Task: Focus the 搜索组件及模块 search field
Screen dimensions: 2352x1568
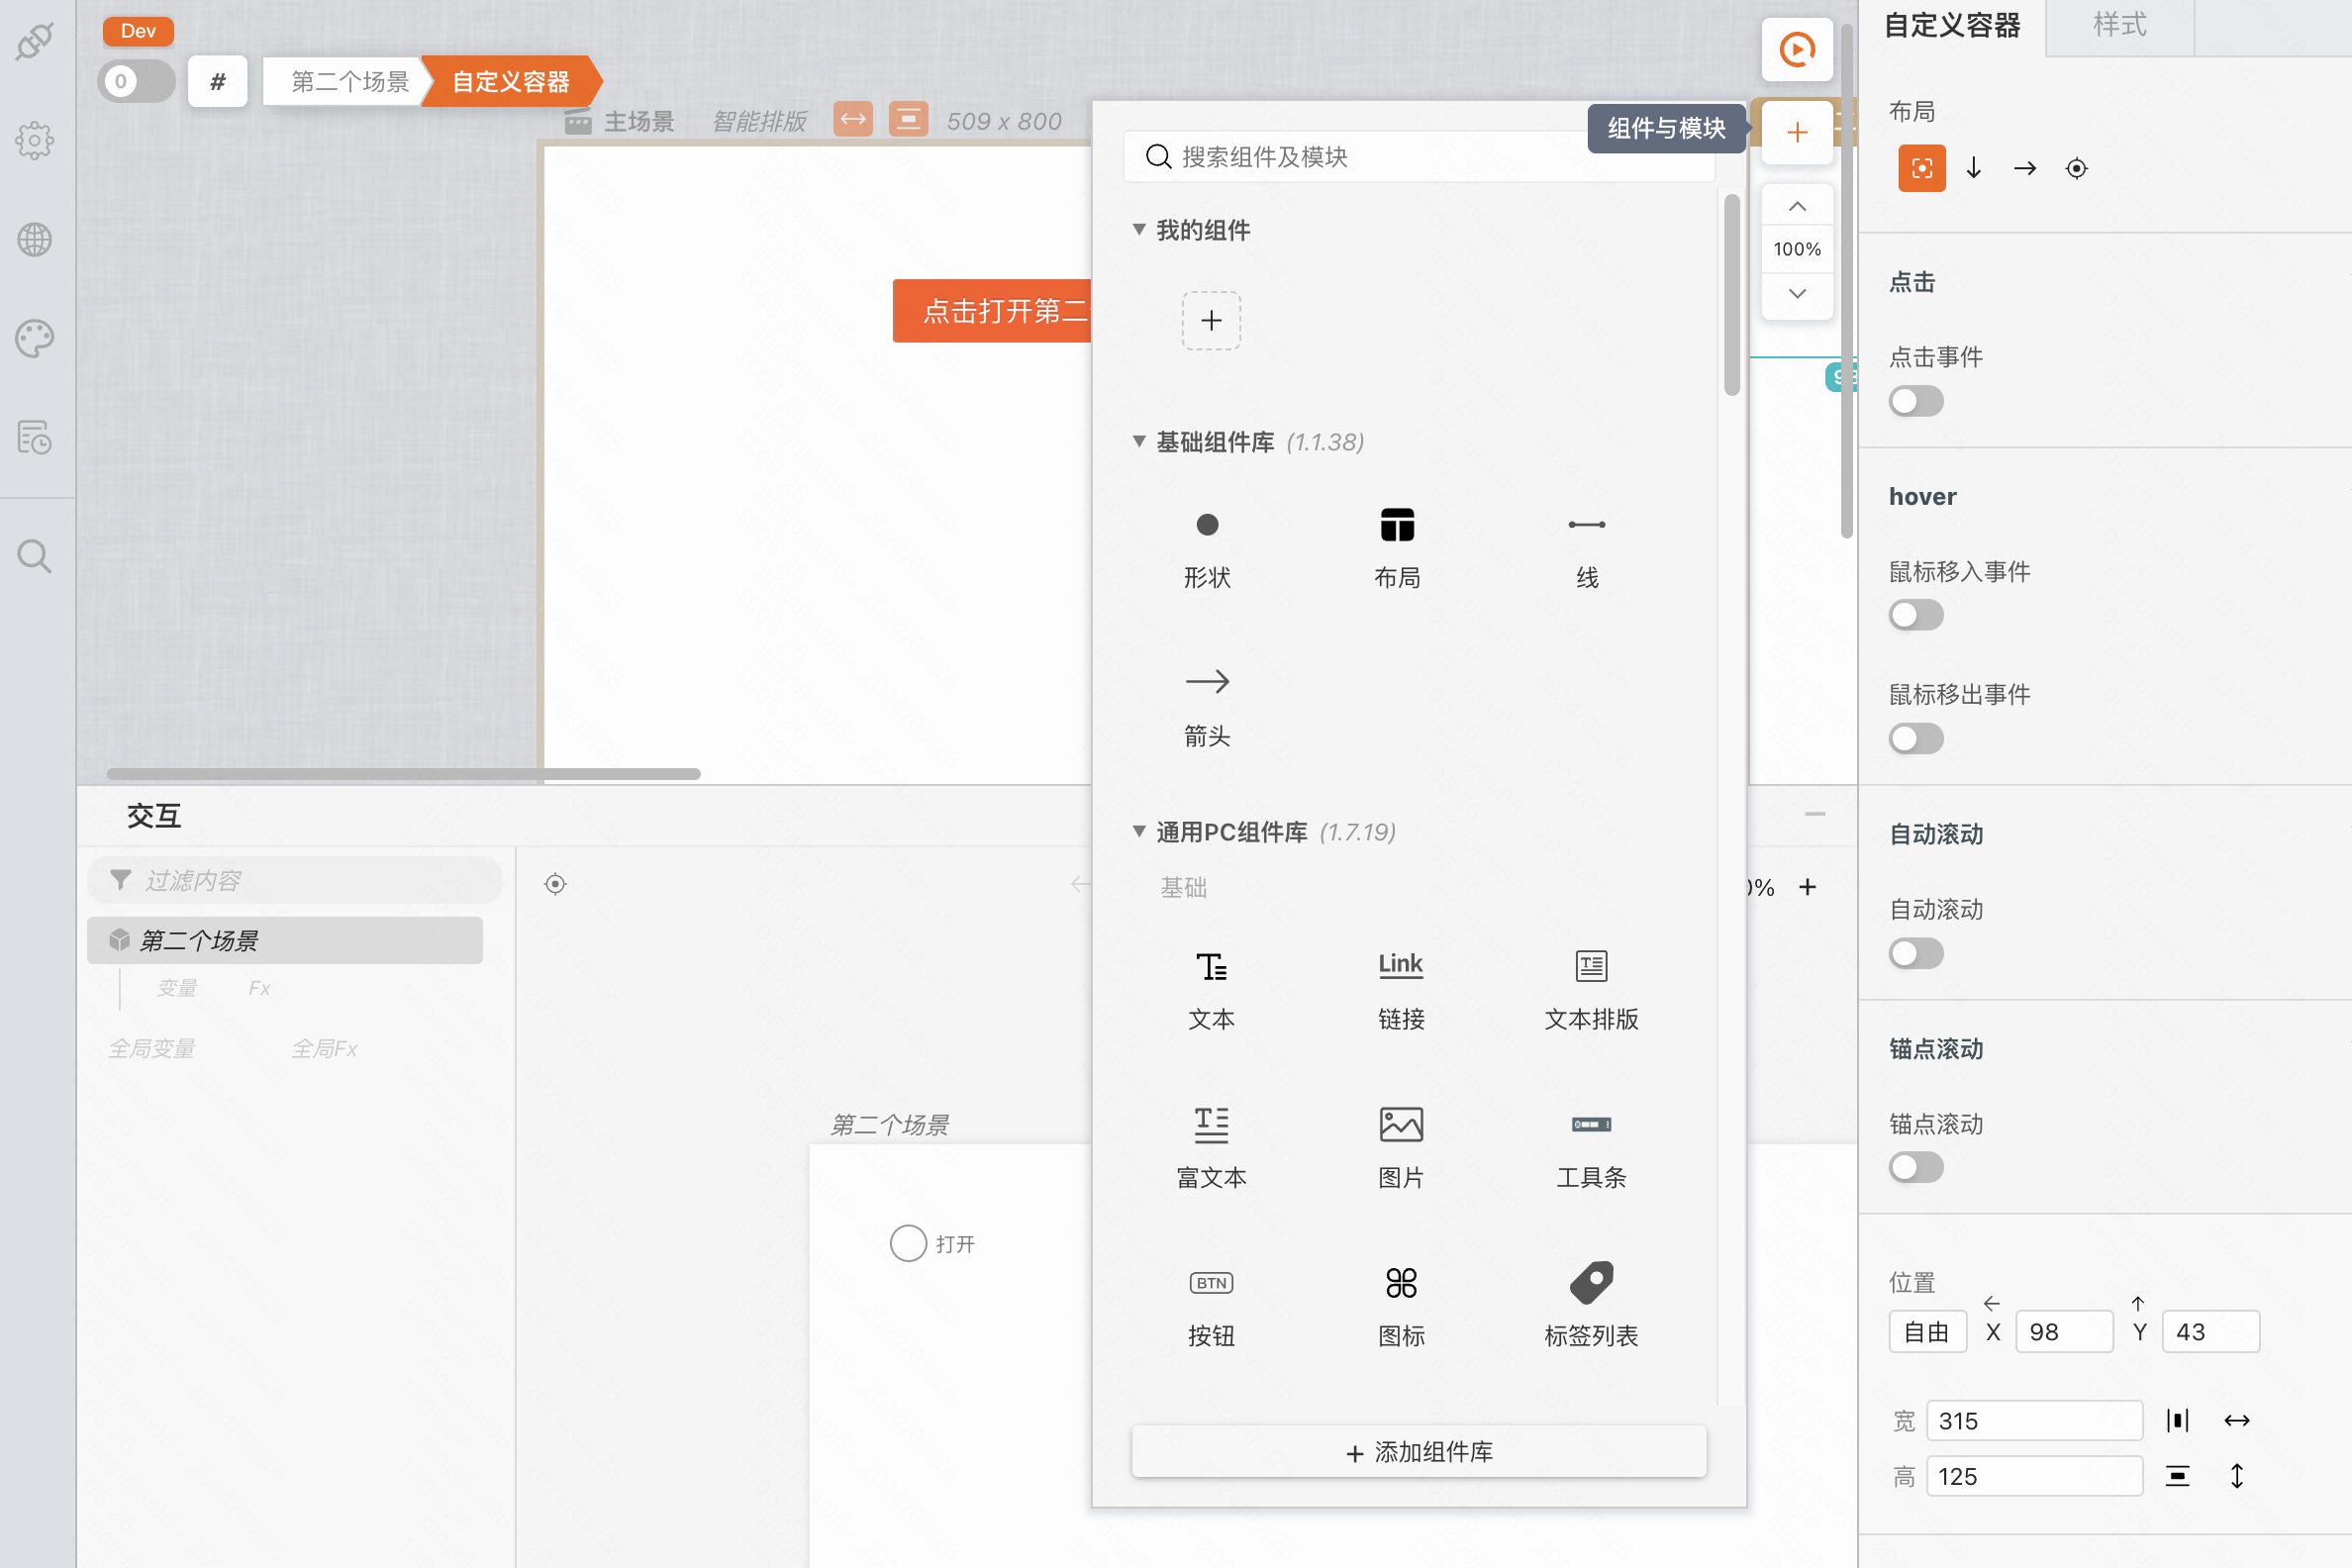Action: [x=1420, y=157]
